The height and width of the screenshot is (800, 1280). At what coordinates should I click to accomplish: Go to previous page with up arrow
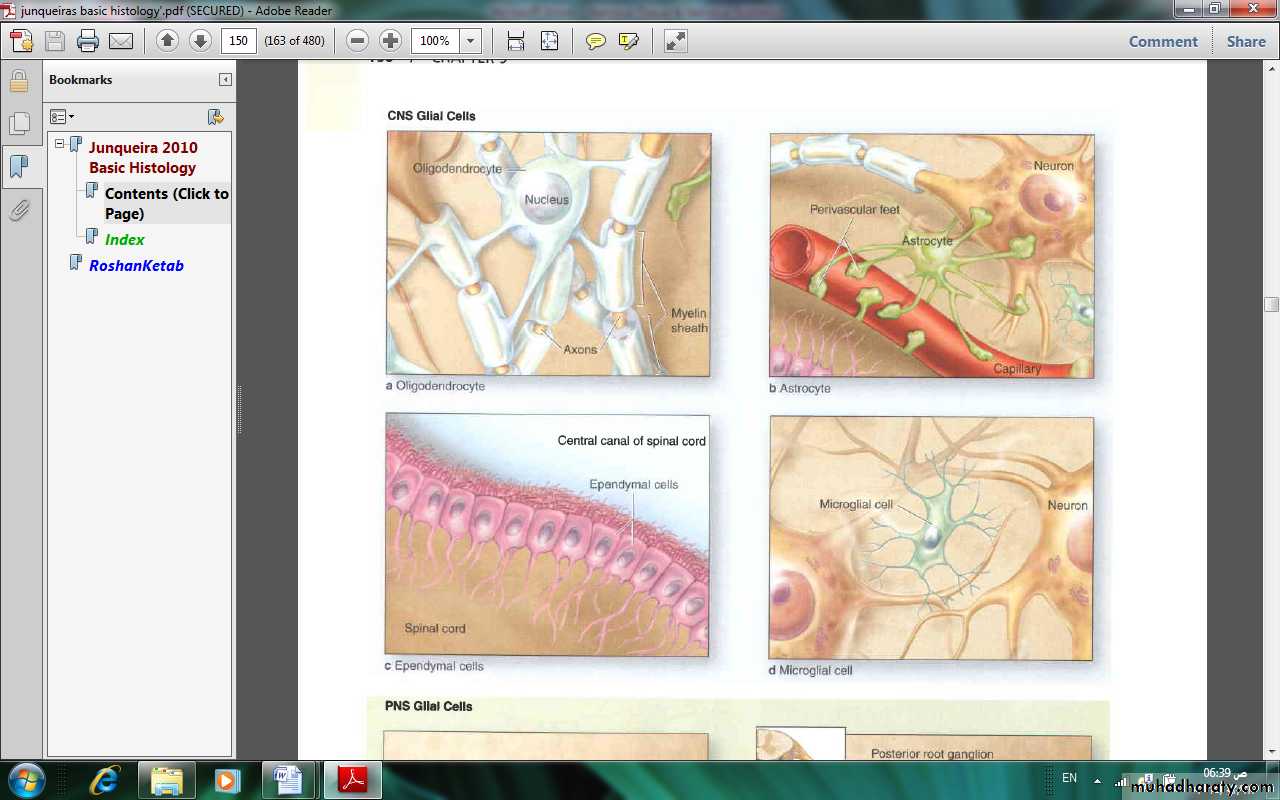pyautogui.click(x=167, y=41)
